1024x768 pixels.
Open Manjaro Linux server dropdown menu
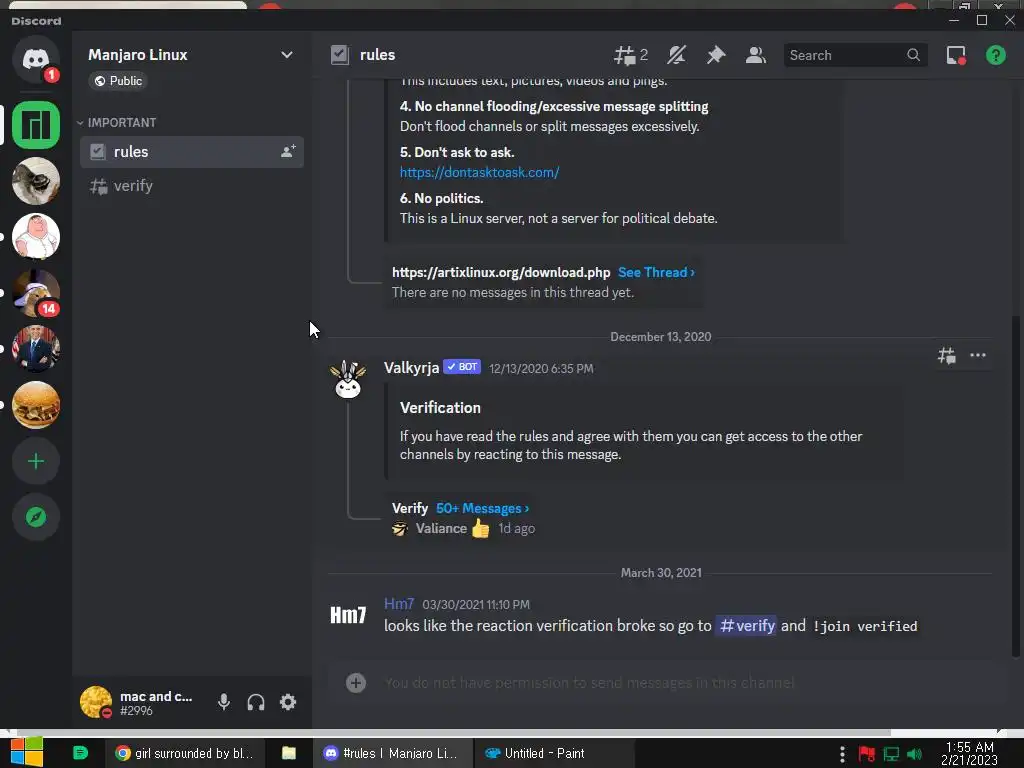[x=287, y=55]
